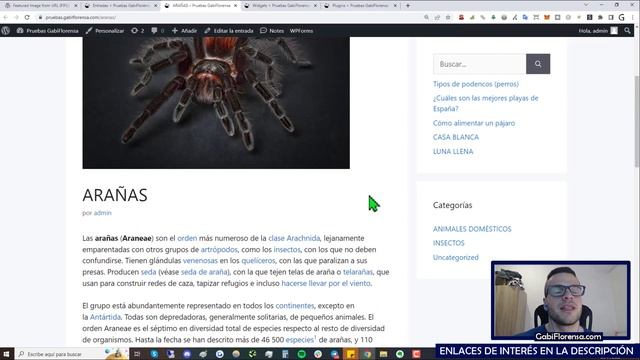Click the admin author link
Image resolution: width=640 pixels, height=360 pixels.
(102, 213)
